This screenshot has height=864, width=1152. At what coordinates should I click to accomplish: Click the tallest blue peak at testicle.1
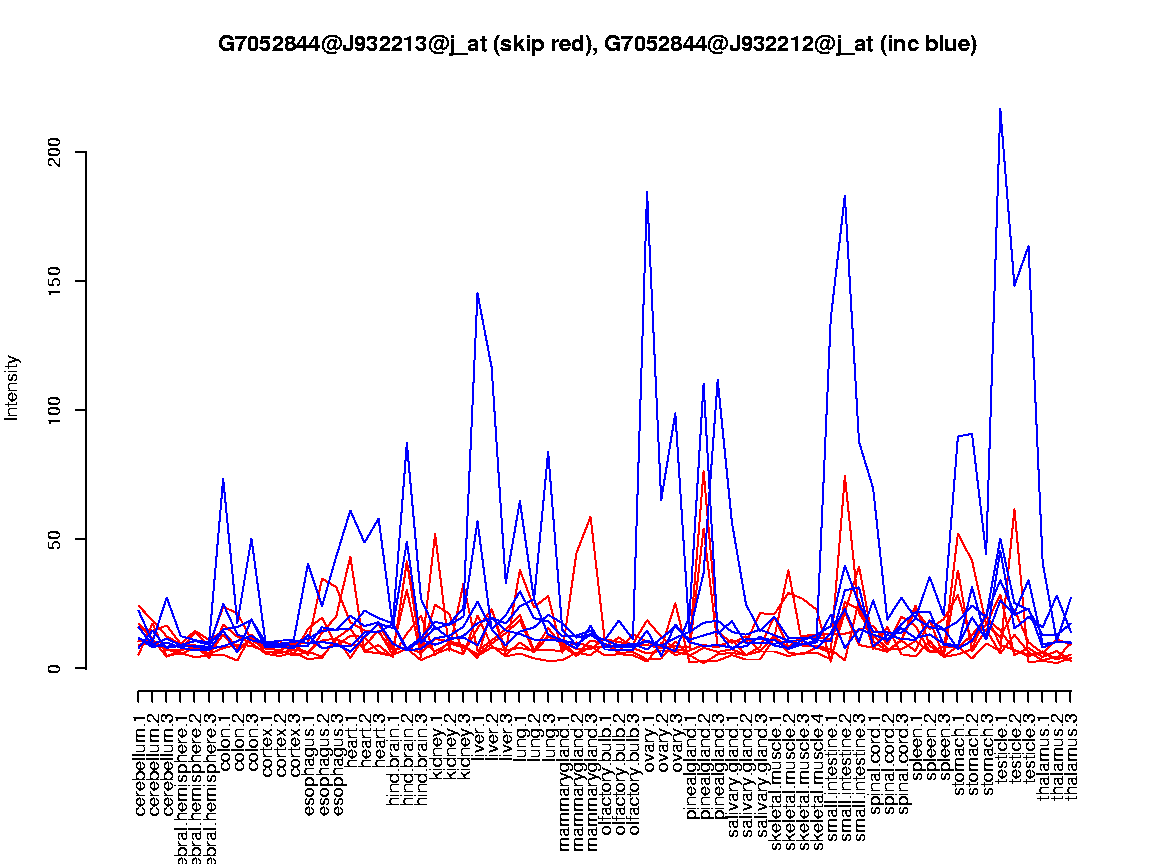[x=1000, y=108]
